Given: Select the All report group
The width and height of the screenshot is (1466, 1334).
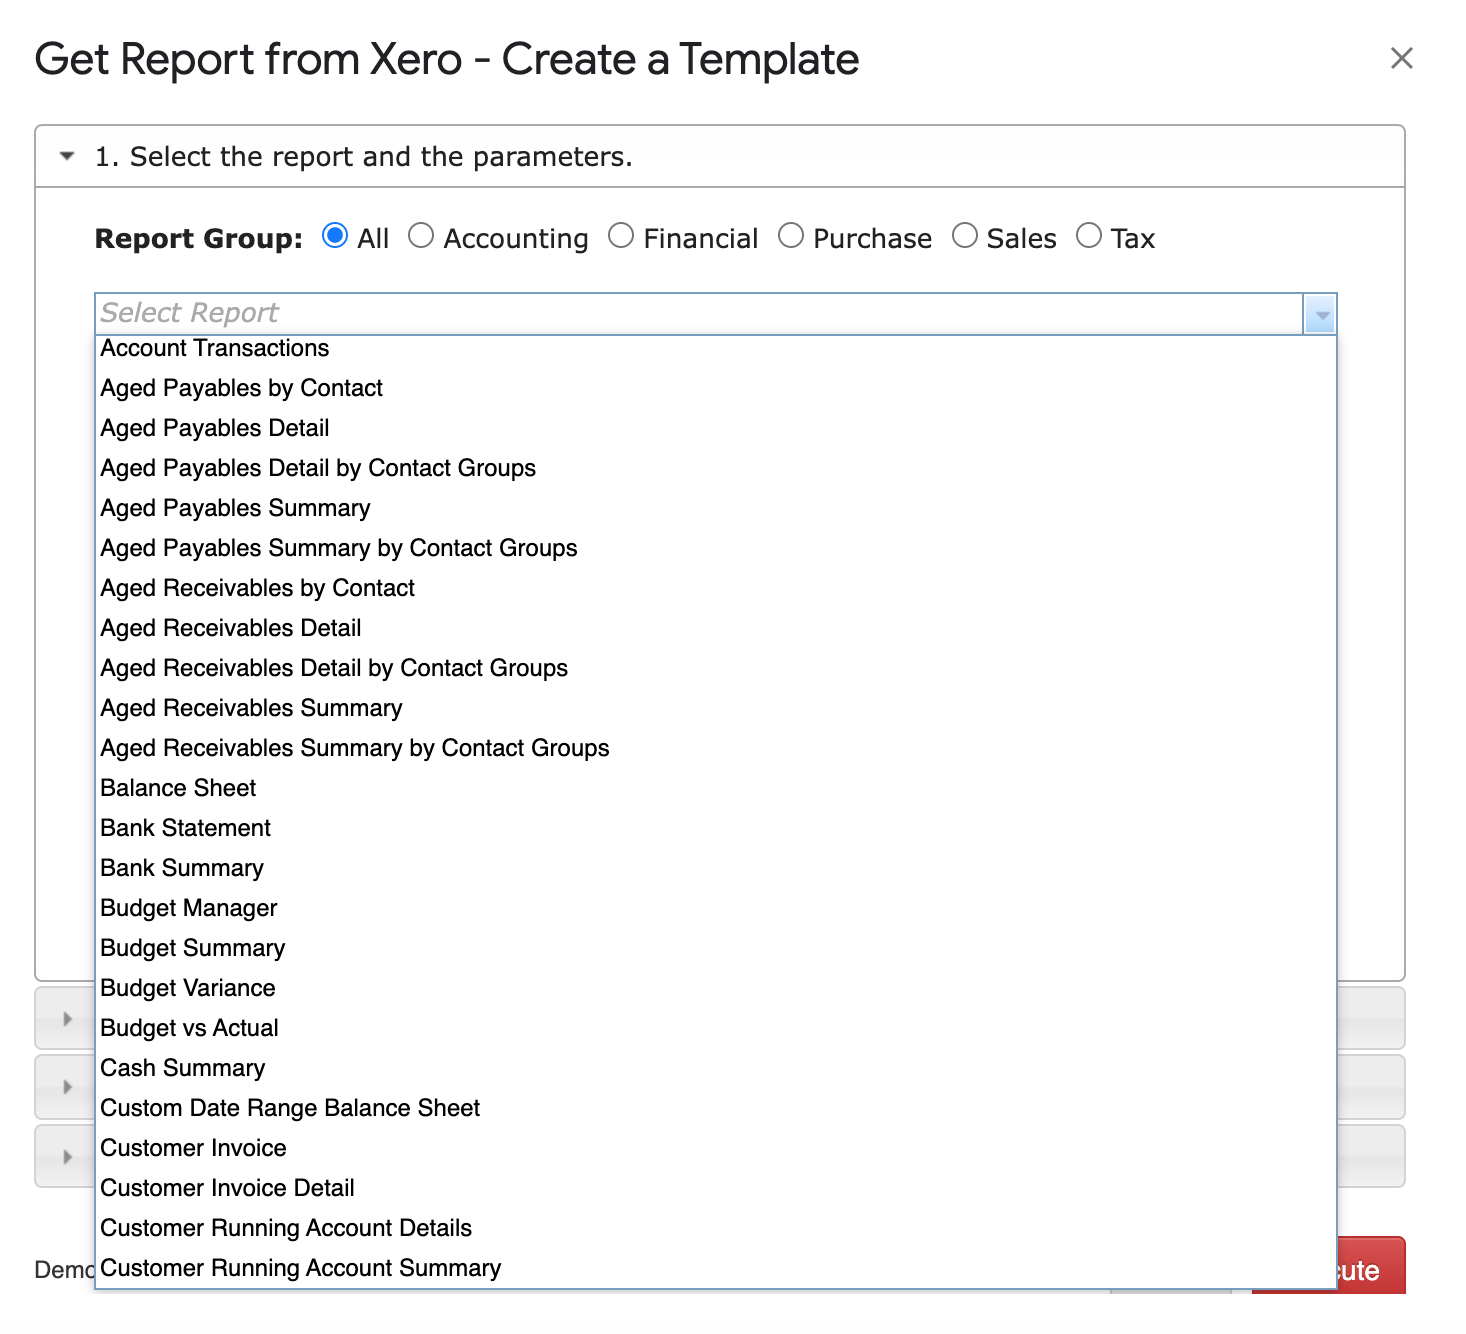Looking at the screenshot, I should pos(335,236).
